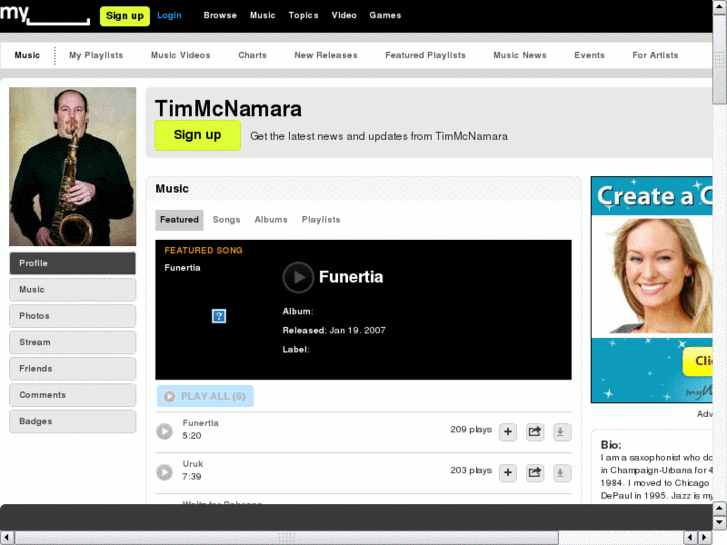The height and width of the screenshot is (545, 727).
Task: Open the Music menu in top bar
Action: 262,15
